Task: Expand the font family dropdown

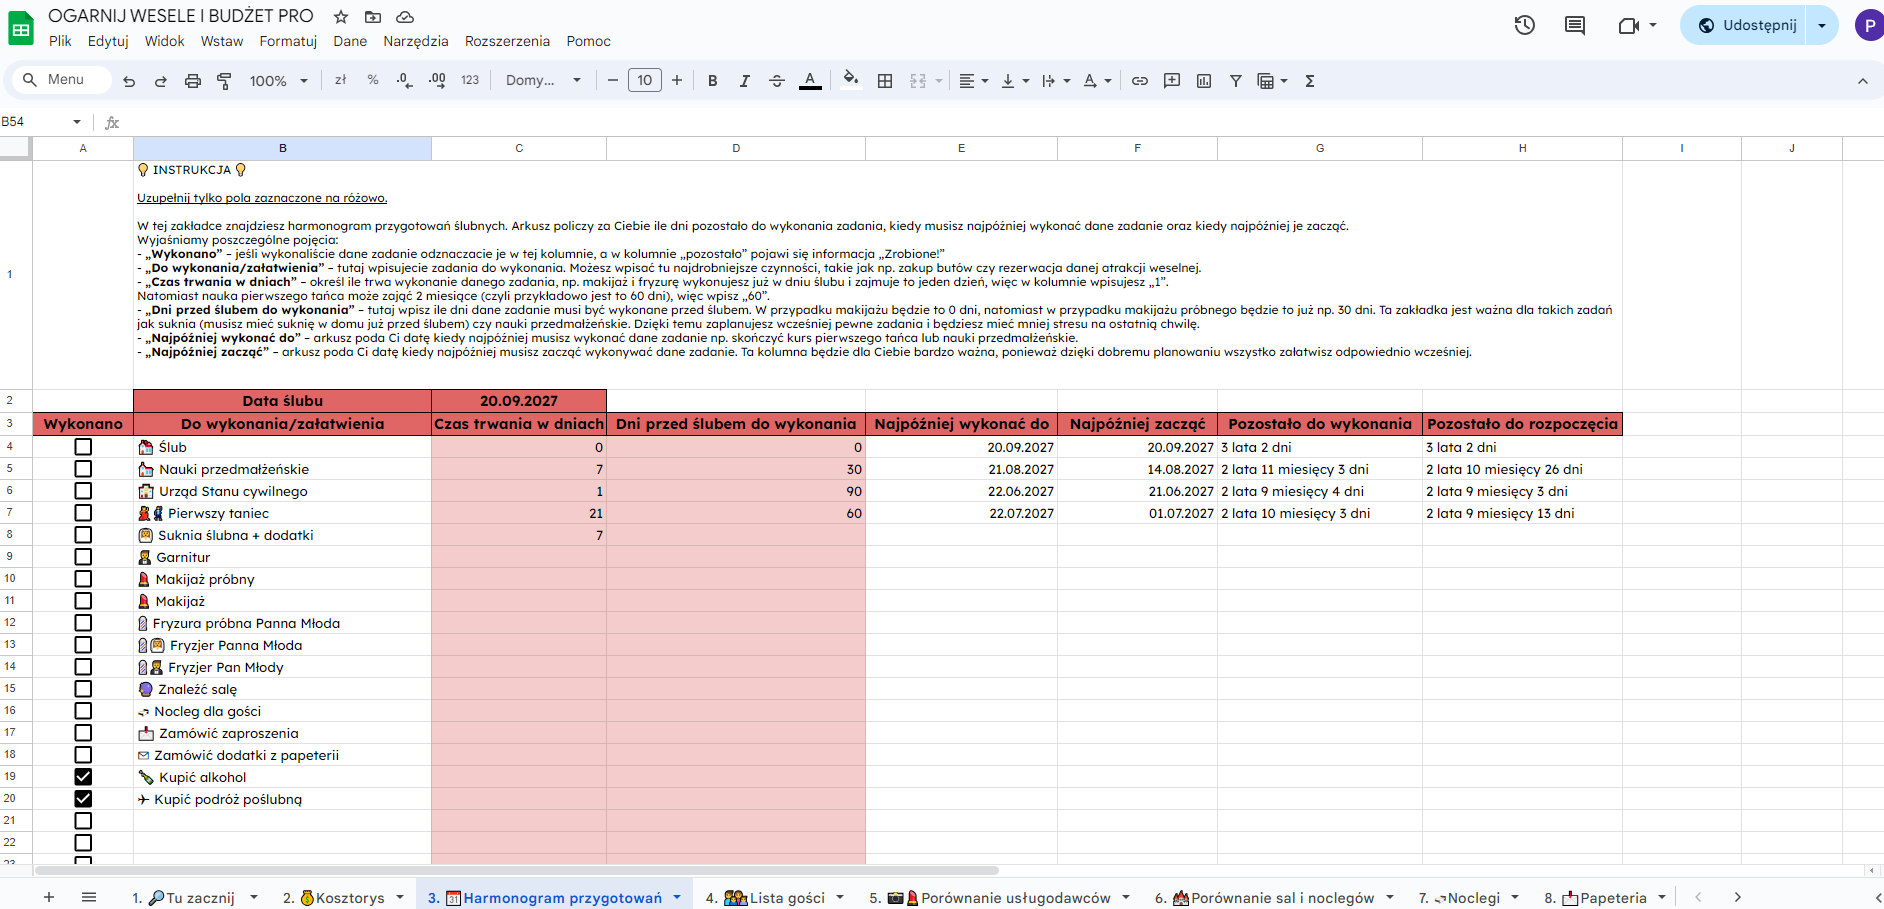Action: click(543, 81)
